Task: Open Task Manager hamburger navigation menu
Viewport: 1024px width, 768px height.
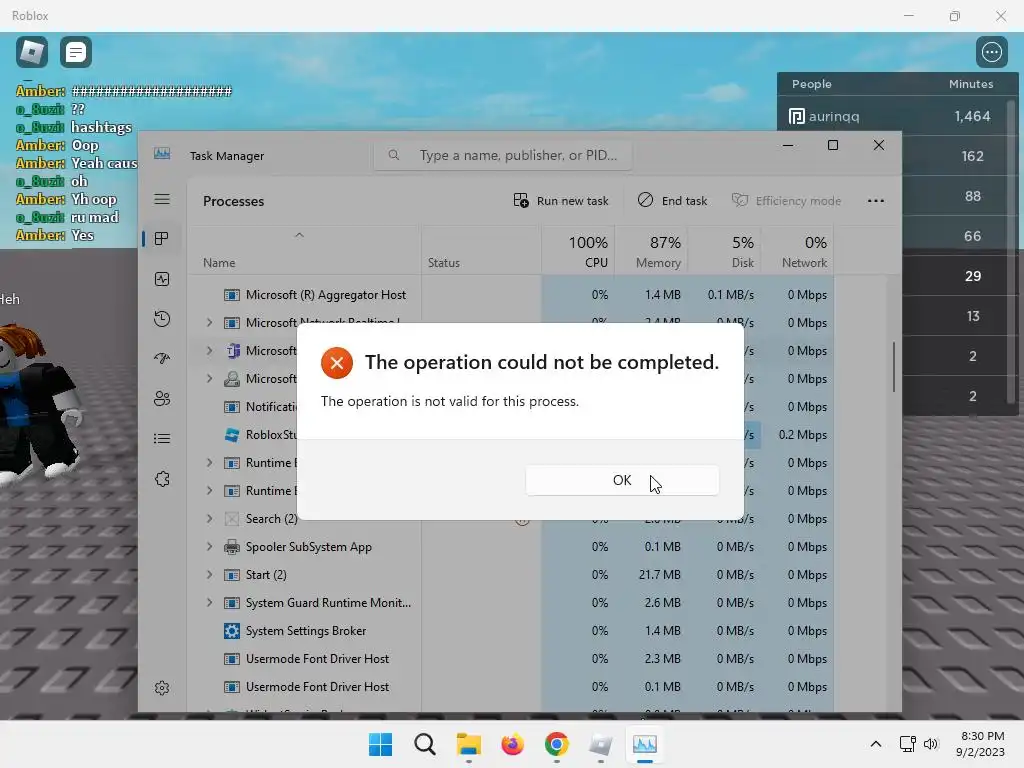Action: point(162,199)
